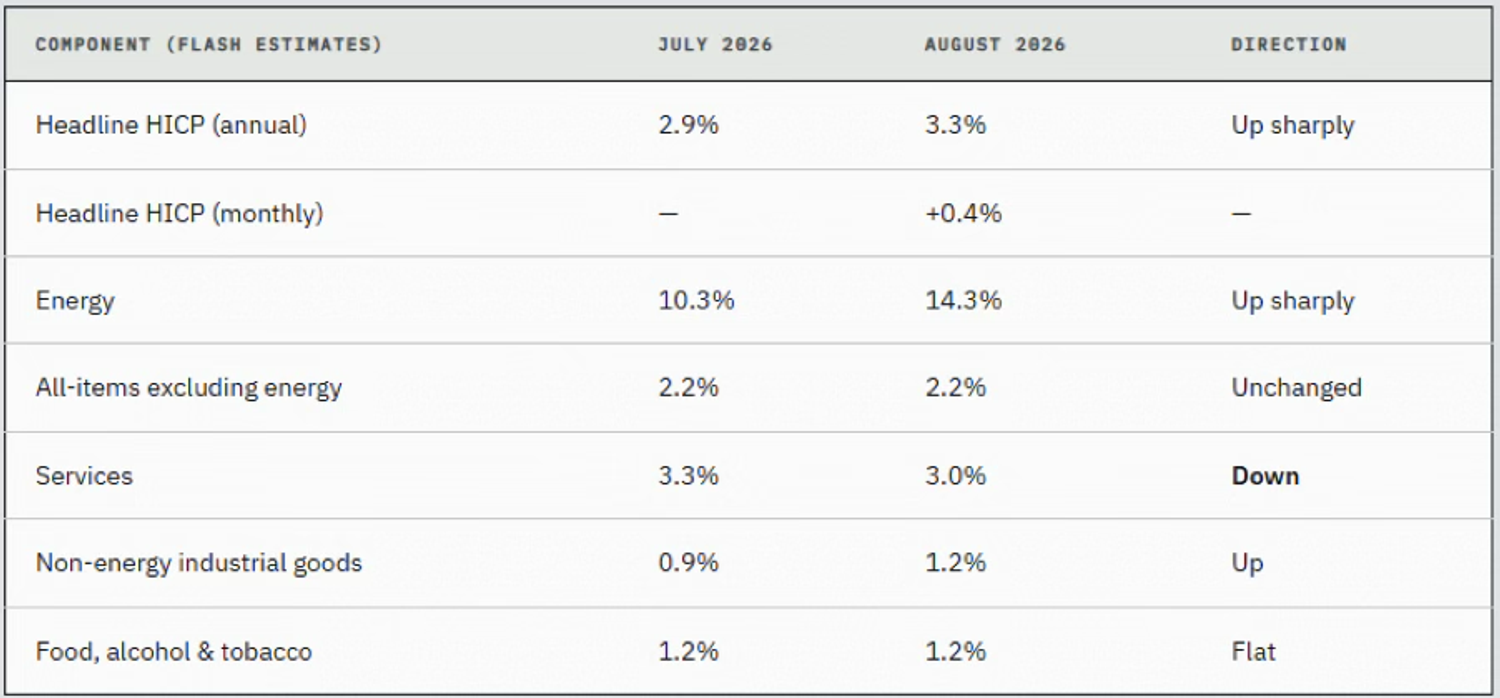Click the Unchanged direction cell

[x=1296, y=388]
